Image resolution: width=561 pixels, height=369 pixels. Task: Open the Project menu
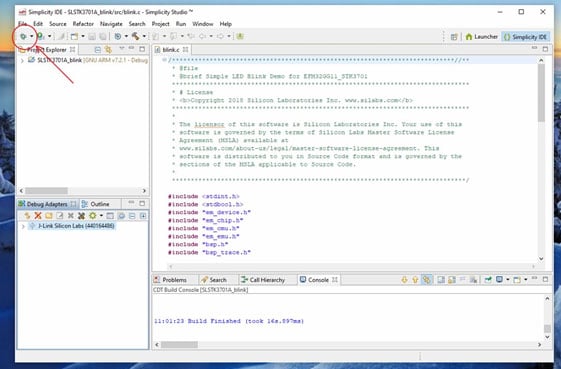coord(160,24)
